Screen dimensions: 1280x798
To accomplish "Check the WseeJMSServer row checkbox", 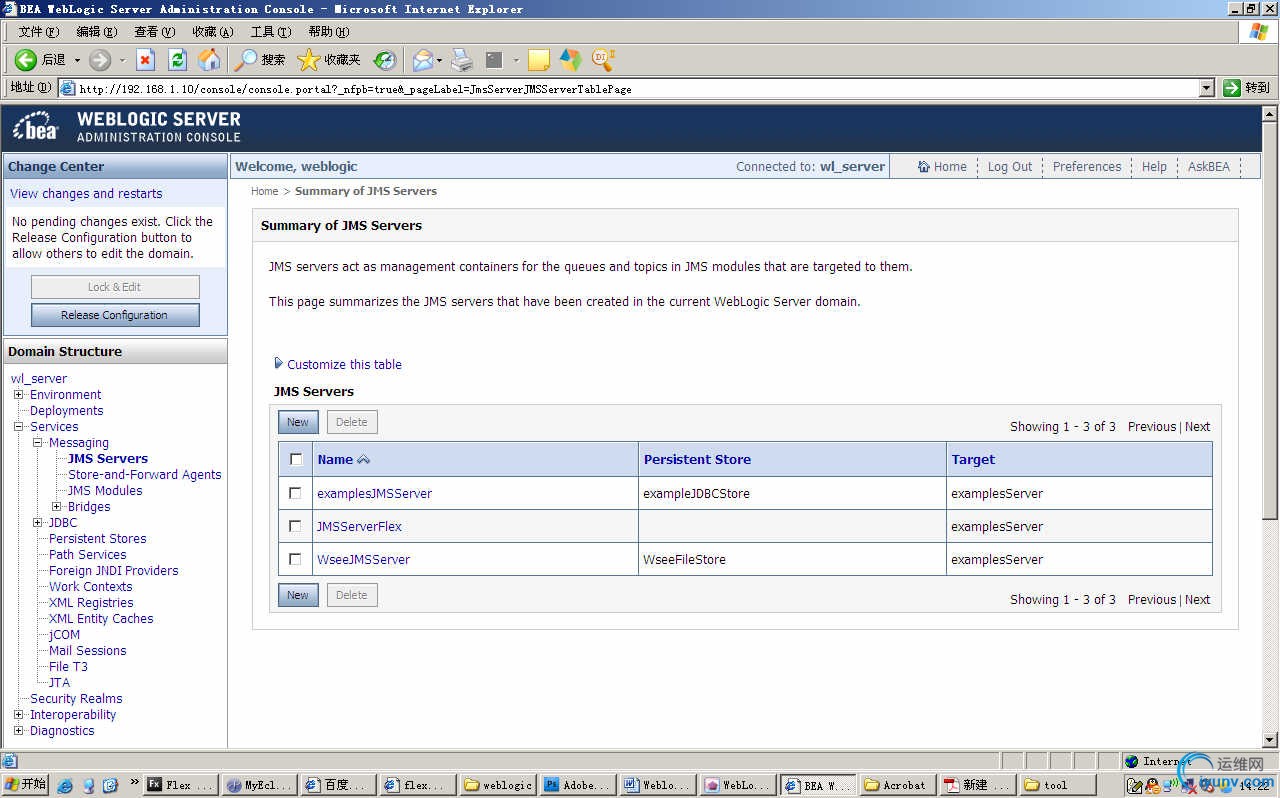I will pos(295,559).
